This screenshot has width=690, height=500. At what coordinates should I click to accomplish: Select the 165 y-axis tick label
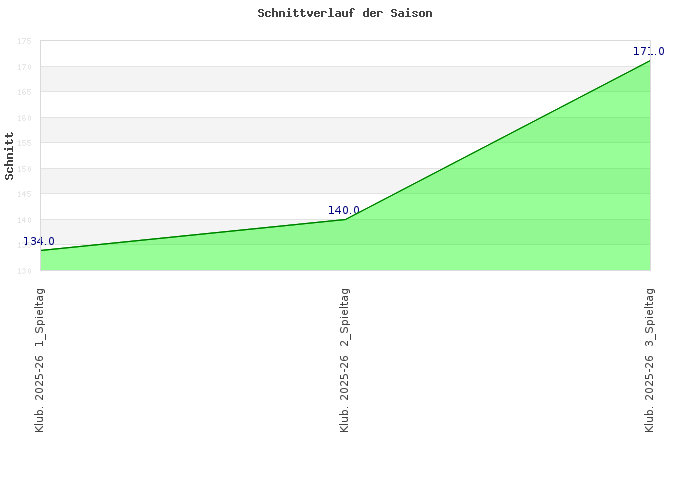24,93
